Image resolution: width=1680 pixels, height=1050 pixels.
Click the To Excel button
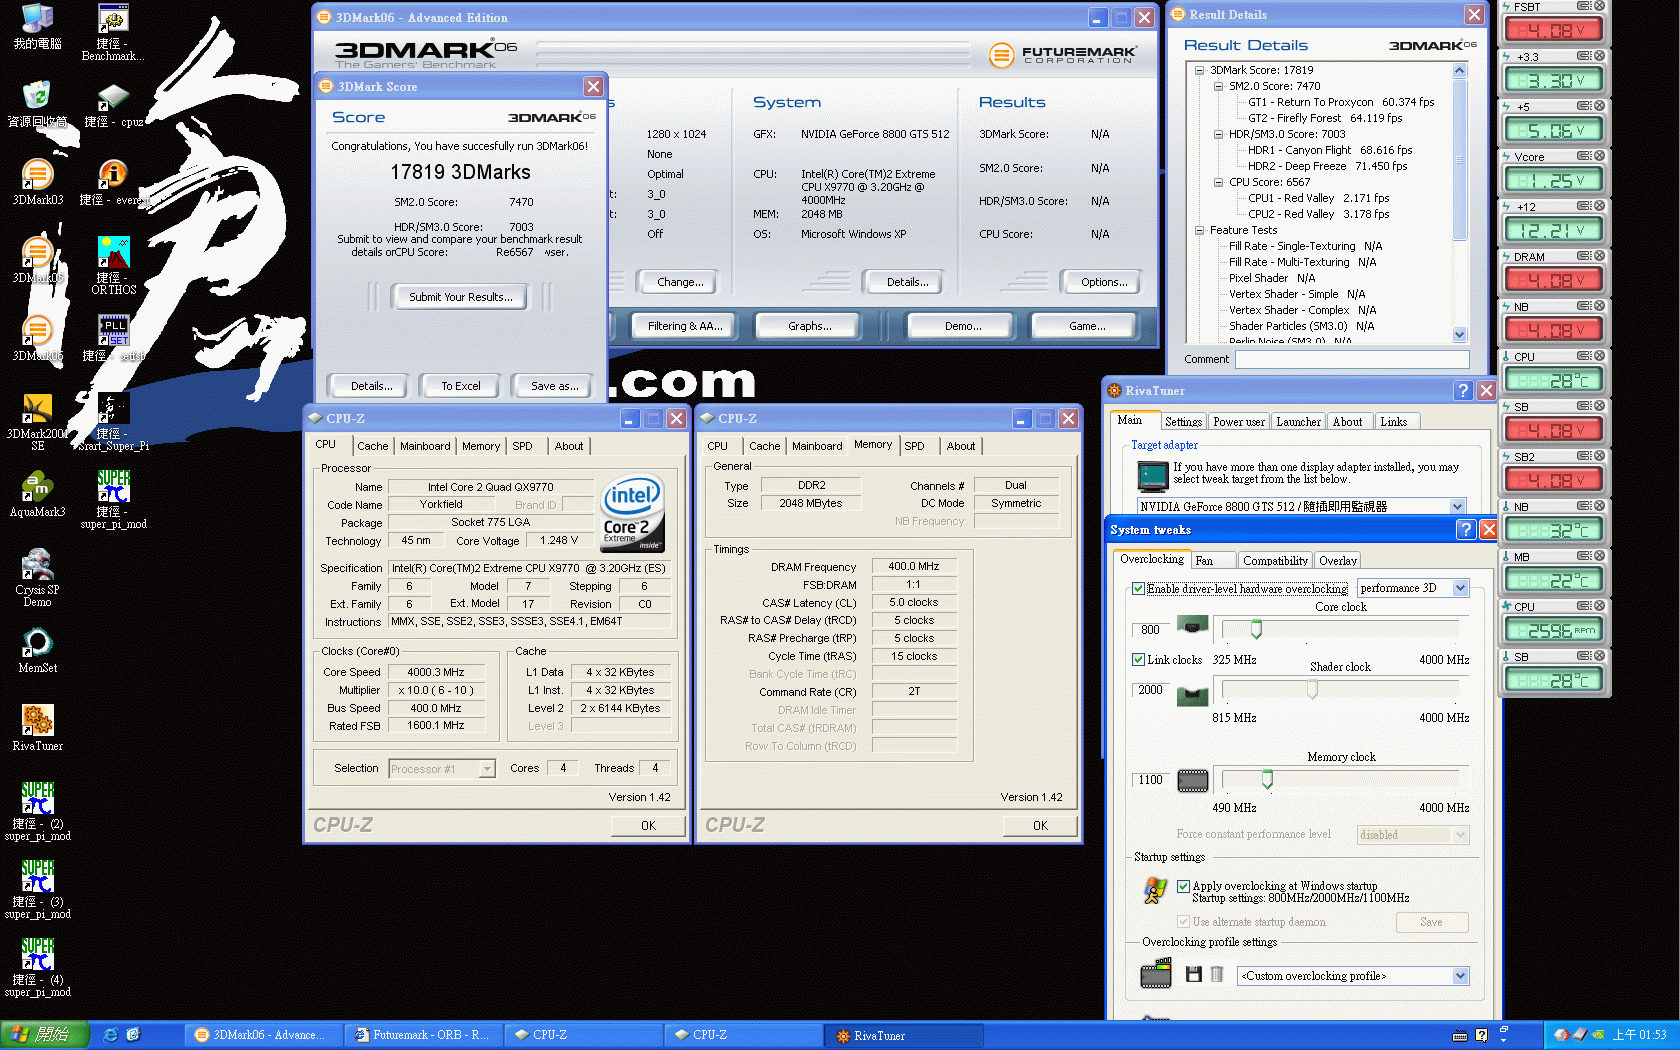click(461, 386)
